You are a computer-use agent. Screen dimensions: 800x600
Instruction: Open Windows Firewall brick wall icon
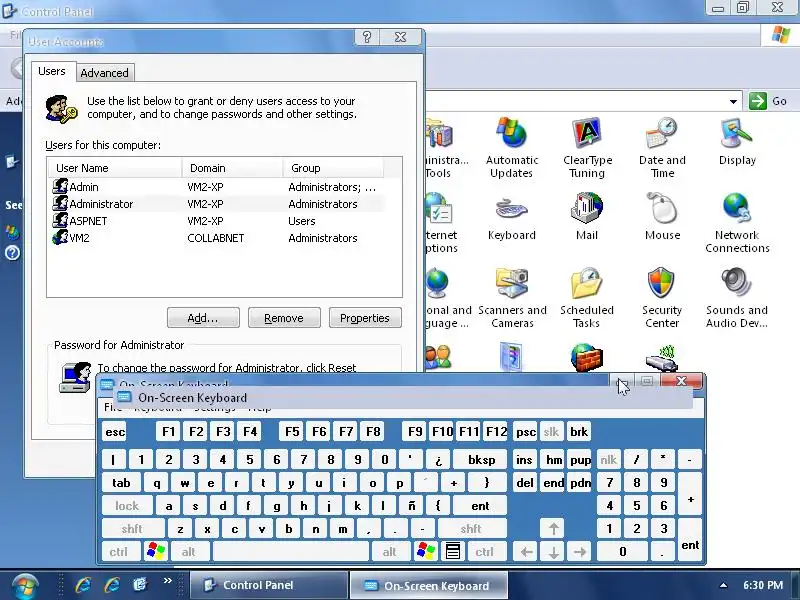point(587,357)
